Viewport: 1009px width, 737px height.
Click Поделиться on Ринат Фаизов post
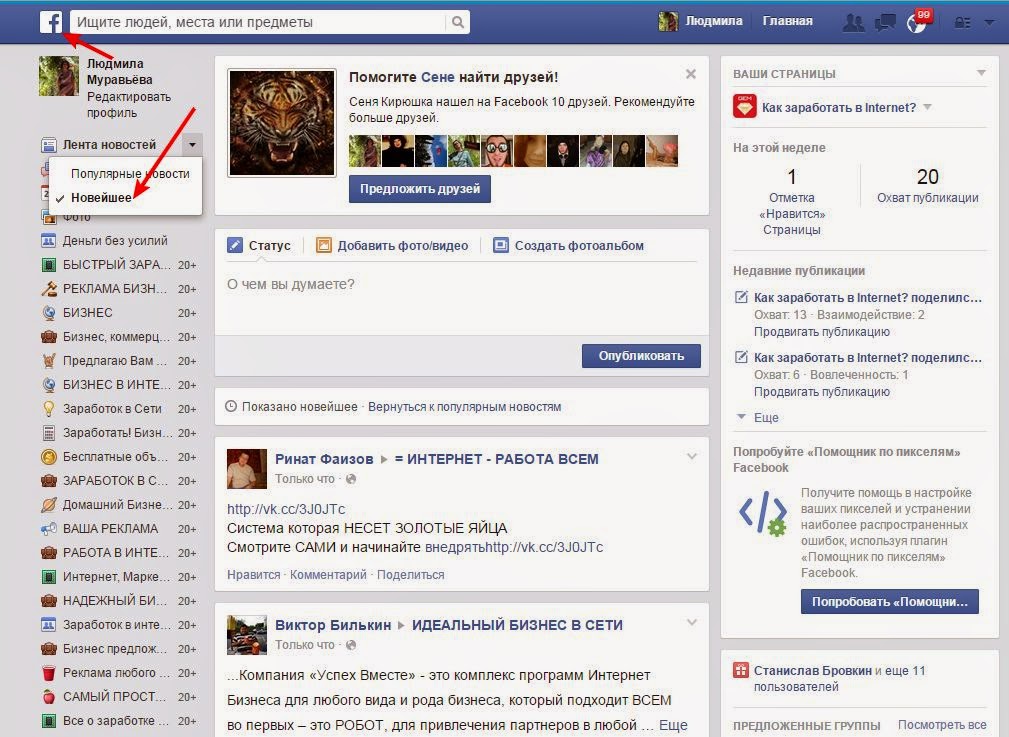click(x=411, y=575)
